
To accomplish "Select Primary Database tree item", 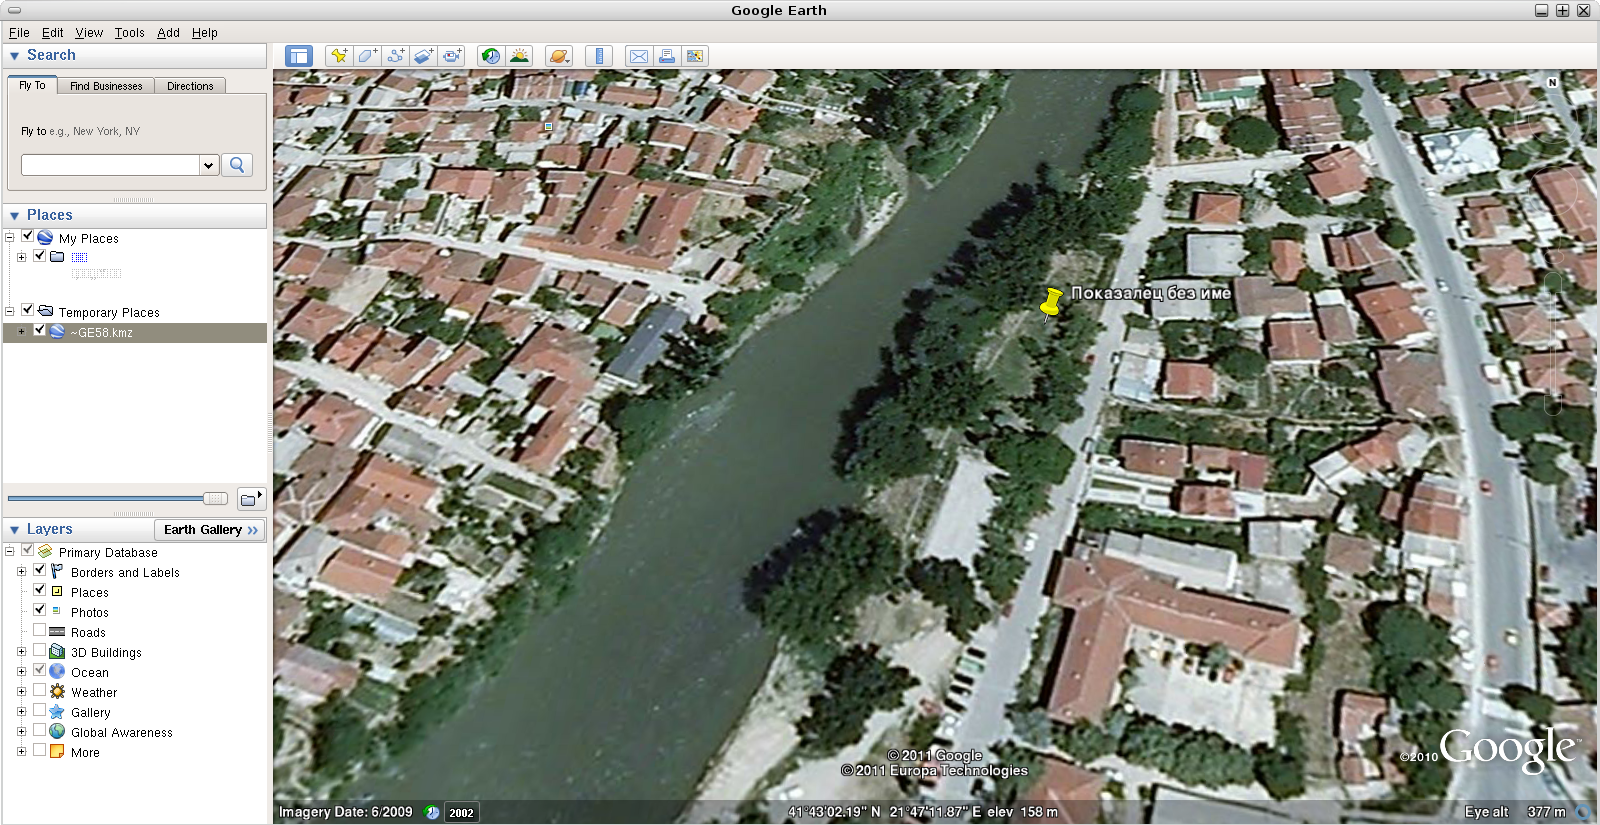I will click(108, 552).
